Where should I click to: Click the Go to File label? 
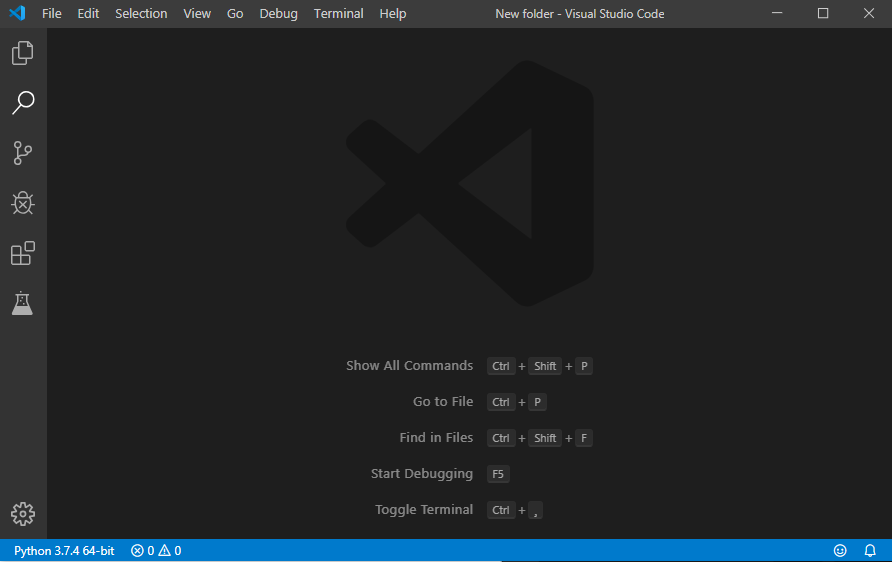point(443,402)
